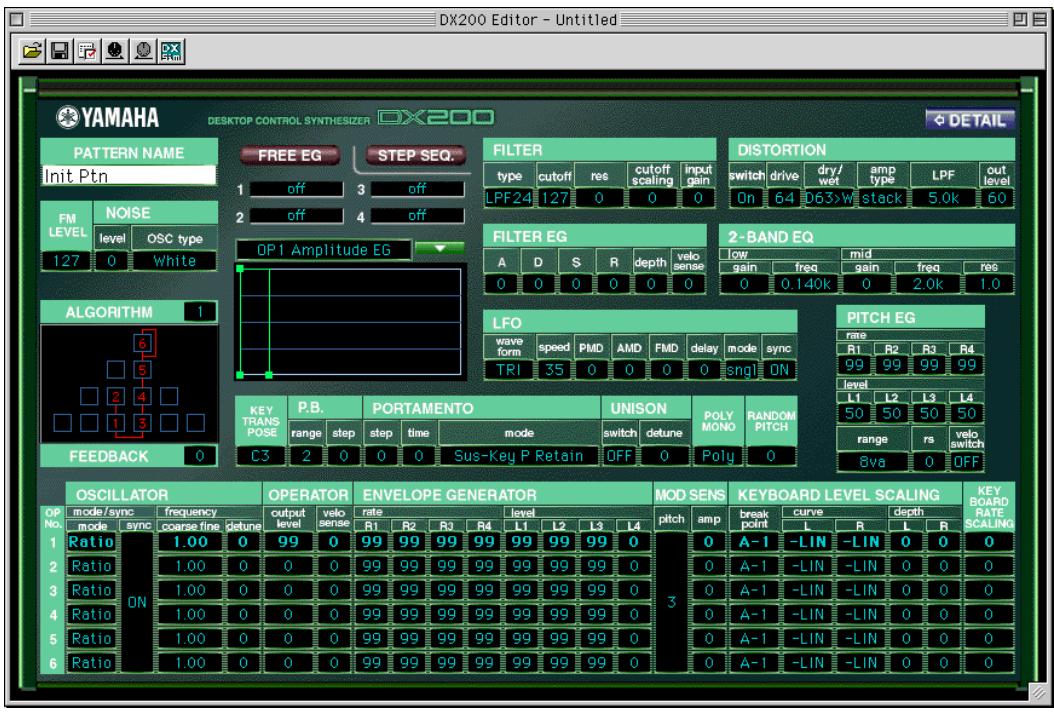1054x712 pixels.
Task: Select the OP1 Amplitude EG display field
Action: tap(323, 249)
